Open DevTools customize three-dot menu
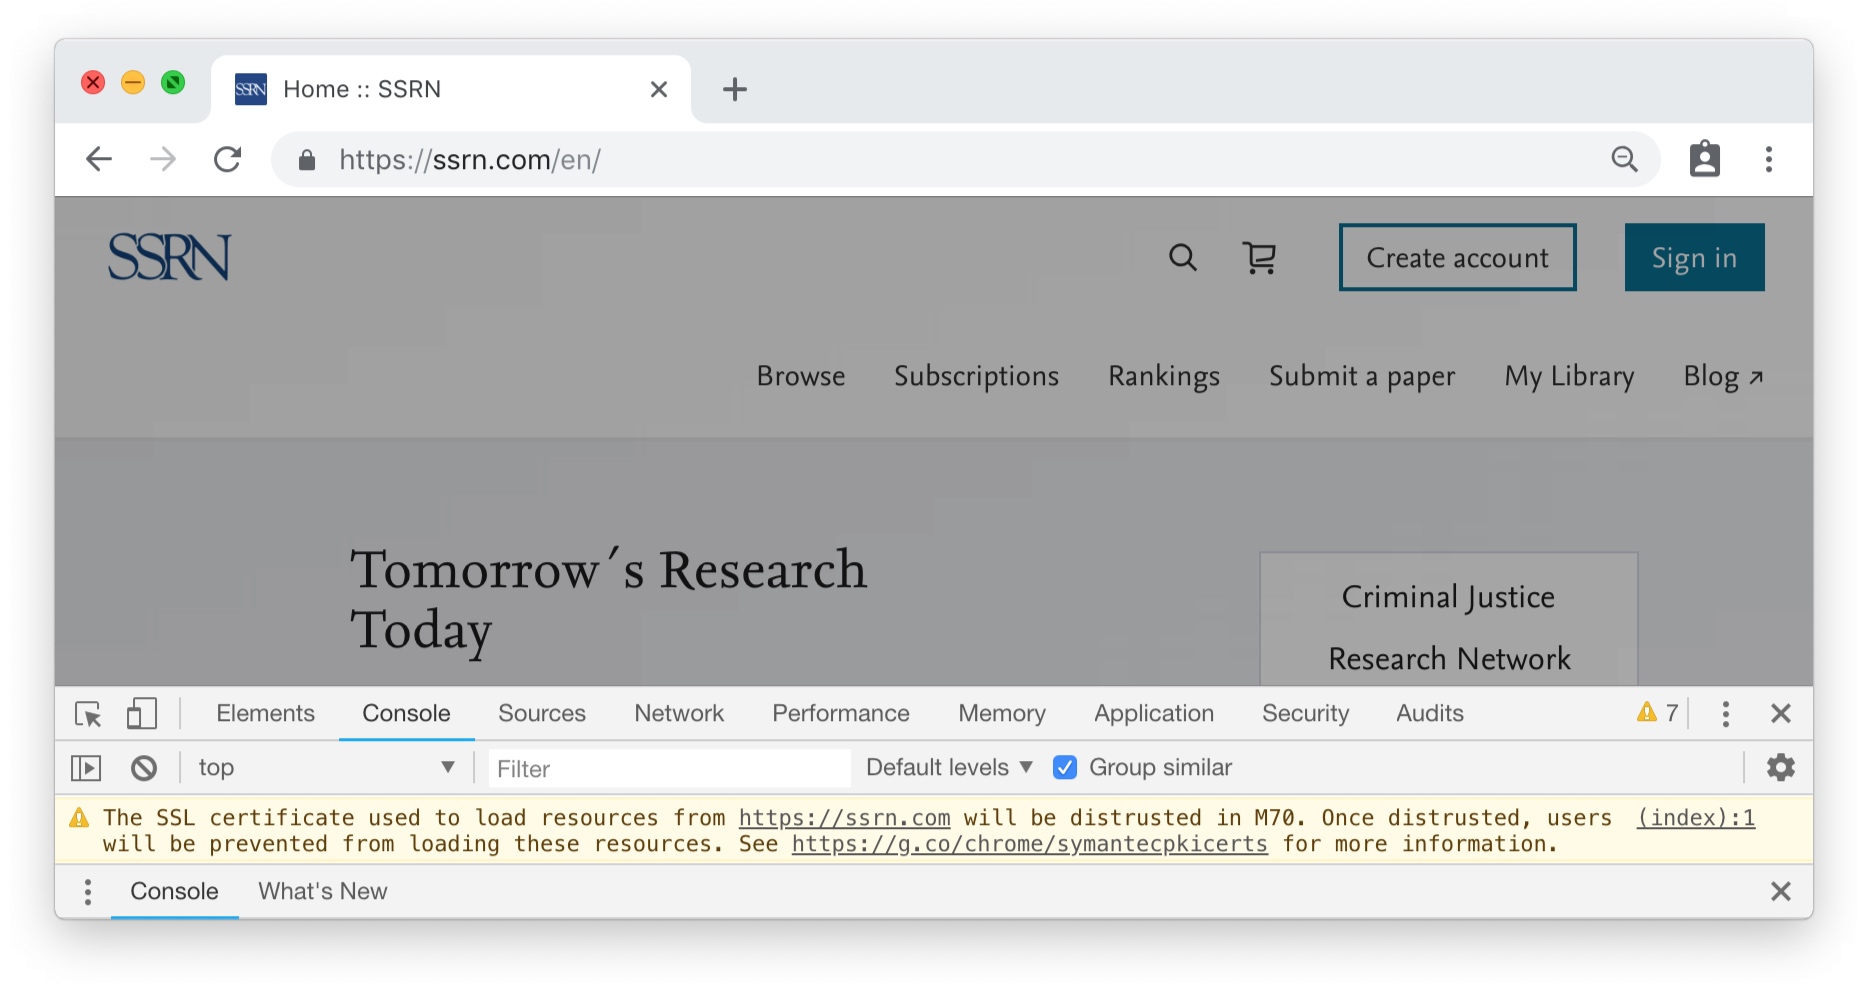 [x=1726, y=714]
